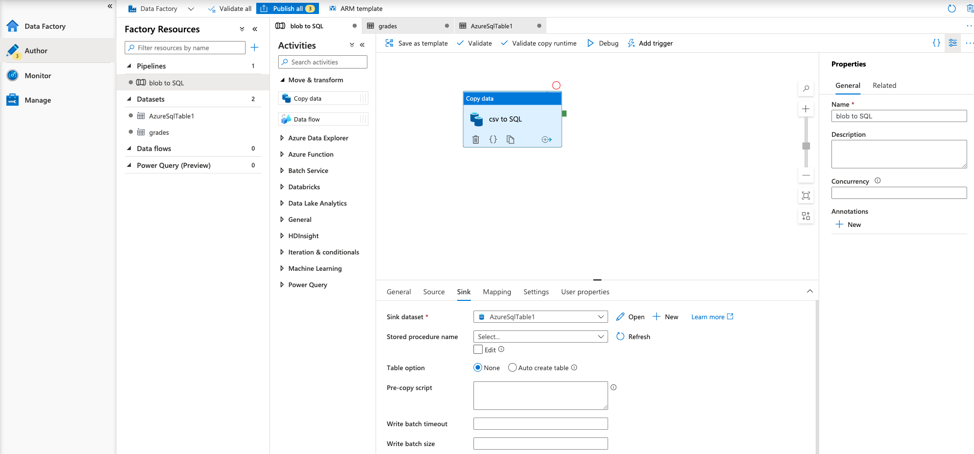Open the Sink dataset dropdown
The height and width of the screenshot is (454, 974).
point(540,317)
